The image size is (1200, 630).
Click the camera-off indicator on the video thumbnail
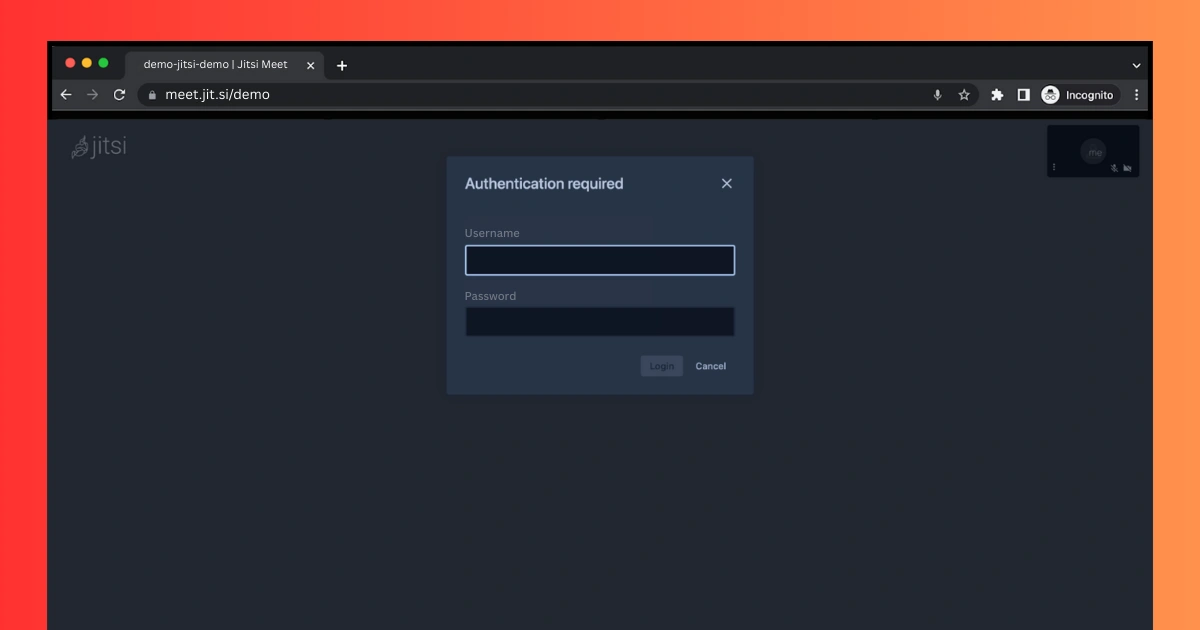tap(1128, 167)
